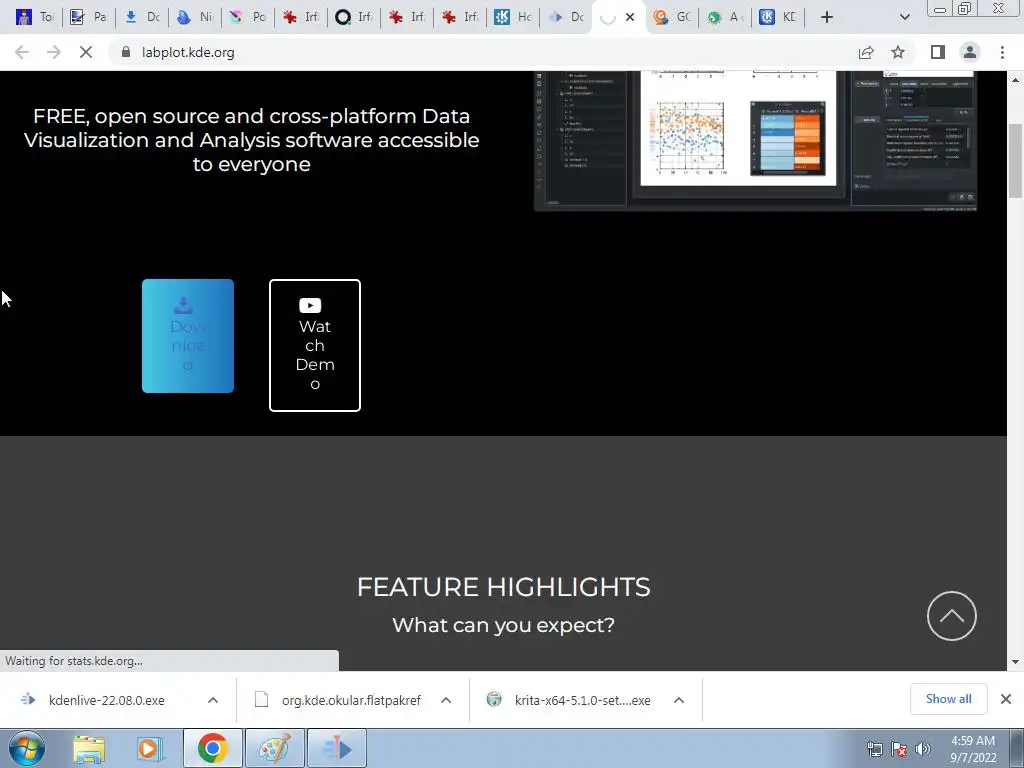This screenshot has width=1024, height=768.
Task: Click the browser back arrow
Action: [x=22, y=52]
